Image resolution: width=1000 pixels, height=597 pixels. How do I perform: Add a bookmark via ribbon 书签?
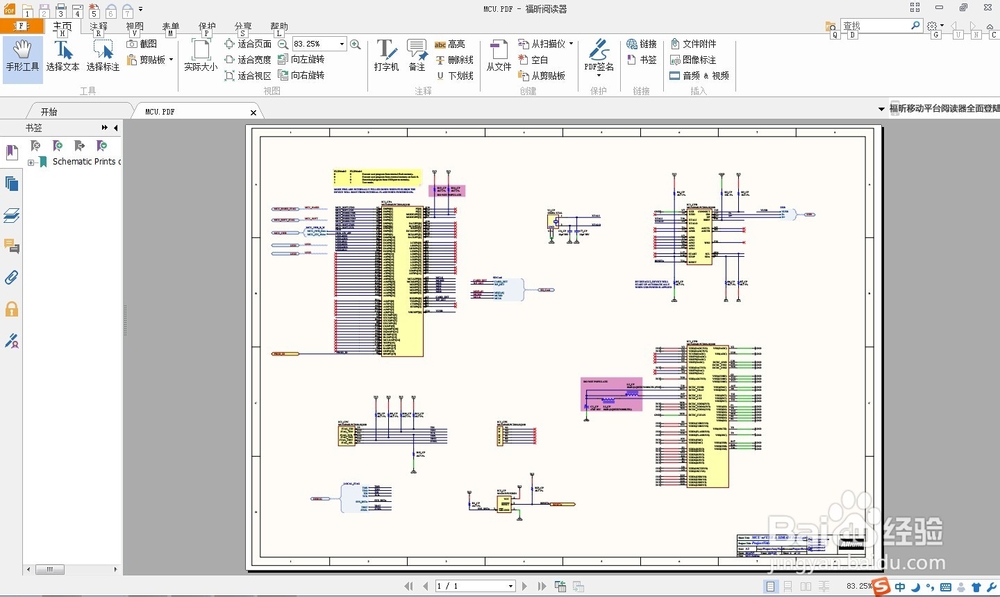[x=642, y=60]
